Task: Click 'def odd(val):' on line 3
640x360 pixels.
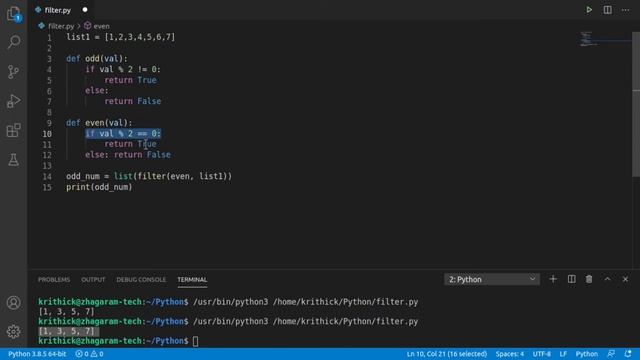Action: (97, 58)
